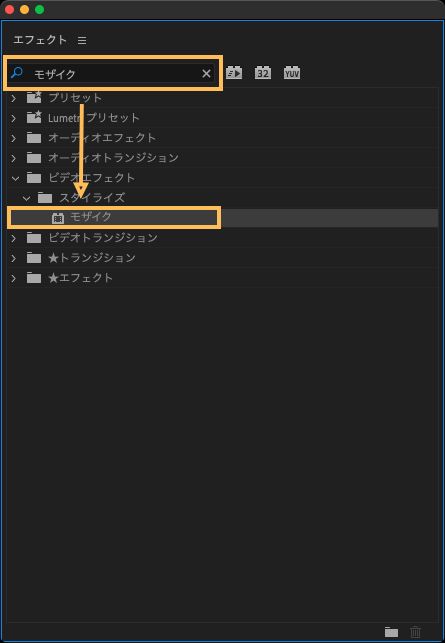The width and height of the screenshot is (445, 643).
Task: Expand the Lumetri プリセット folder
Action: (x=14, y=119)
